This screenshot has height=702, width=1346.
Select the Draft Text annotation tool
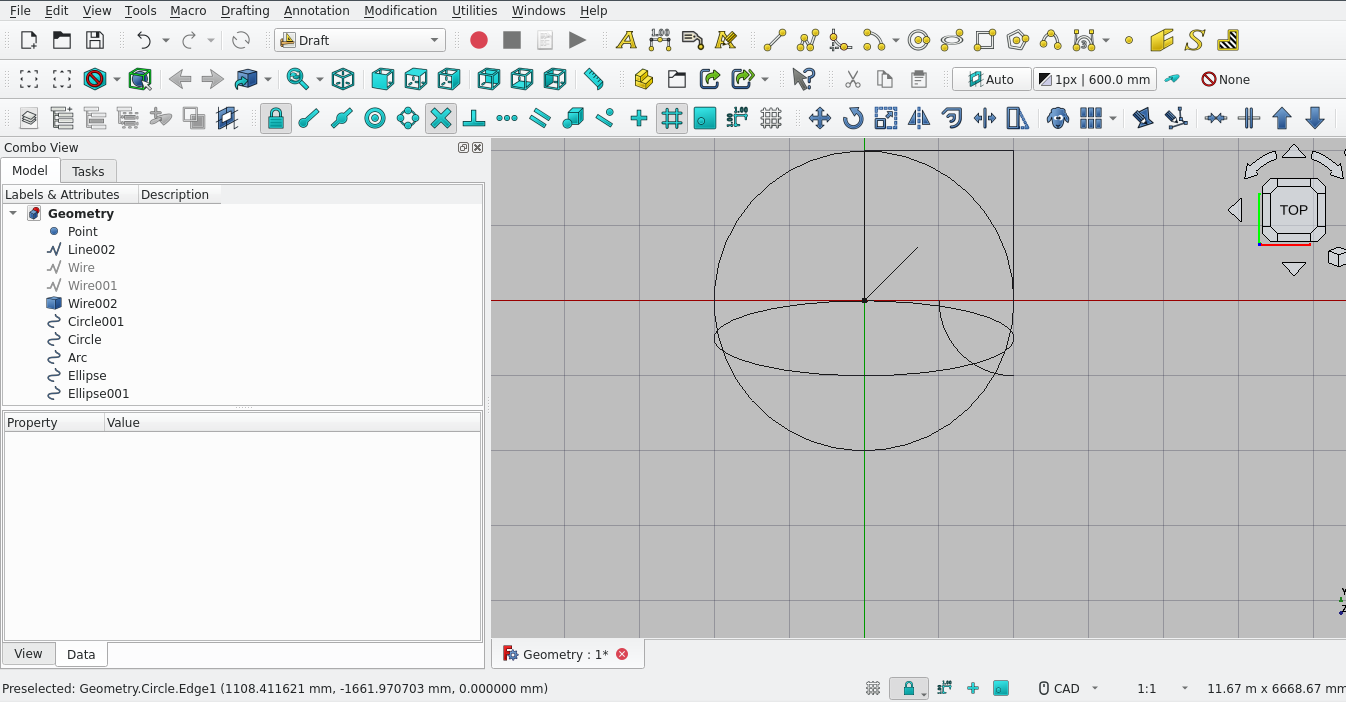626,40
